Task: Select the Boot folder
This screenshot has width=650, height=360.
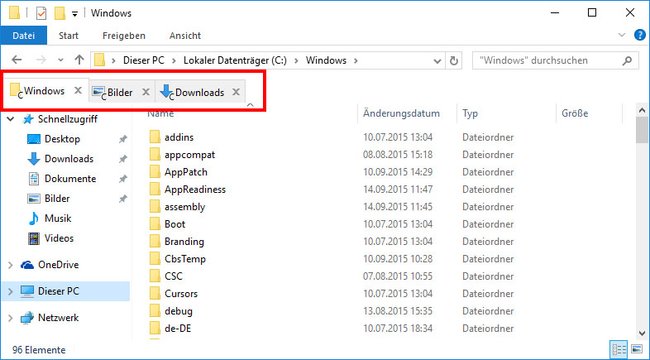Action: pyautogui.click(x=175, y=224)
